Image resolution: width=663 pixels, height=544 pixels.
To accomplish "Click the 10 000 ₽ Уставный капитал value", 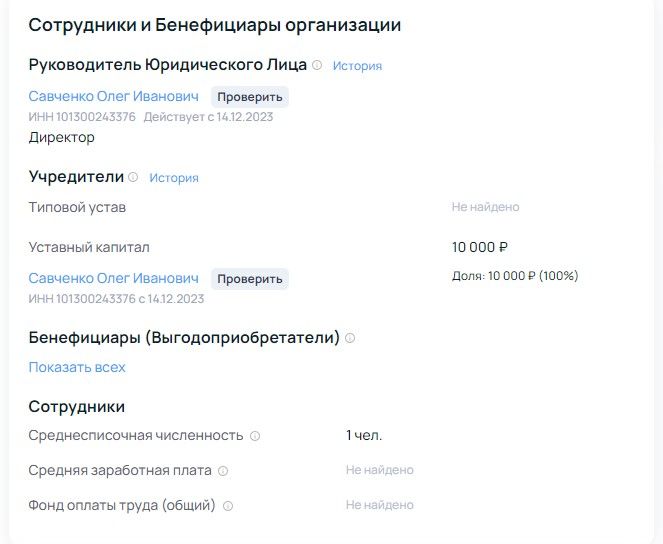I will pos(480,247).
